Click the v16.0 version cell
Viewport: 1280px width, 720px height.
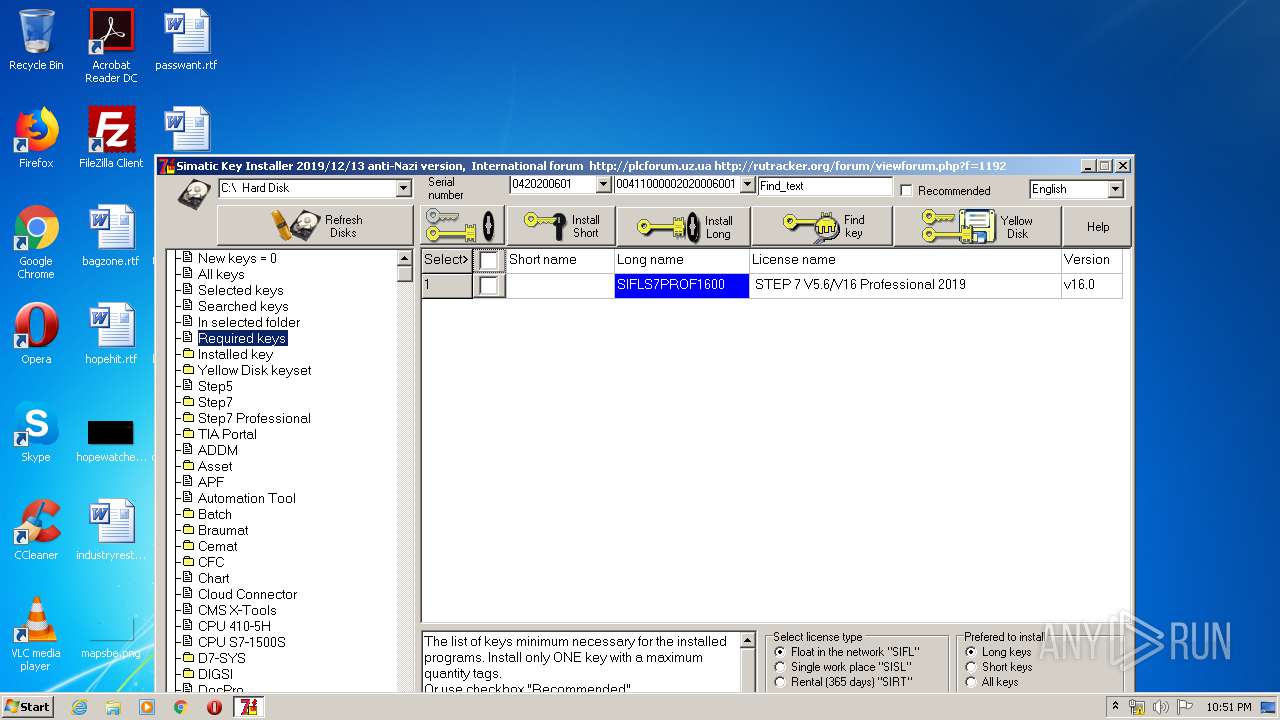(x=1091, y=285)
